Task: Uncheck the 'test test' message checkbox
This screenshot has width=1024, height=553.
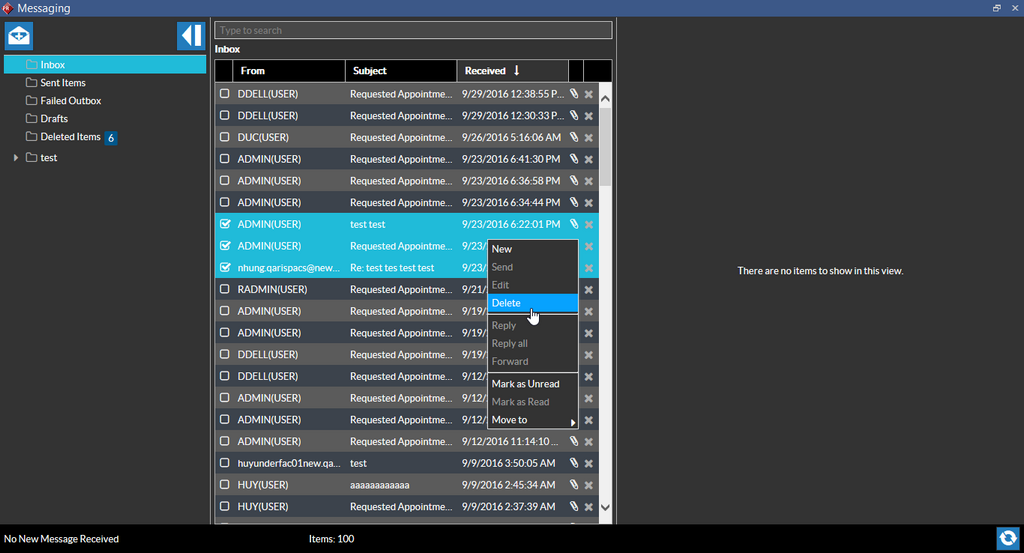Action: click(225, 224)
